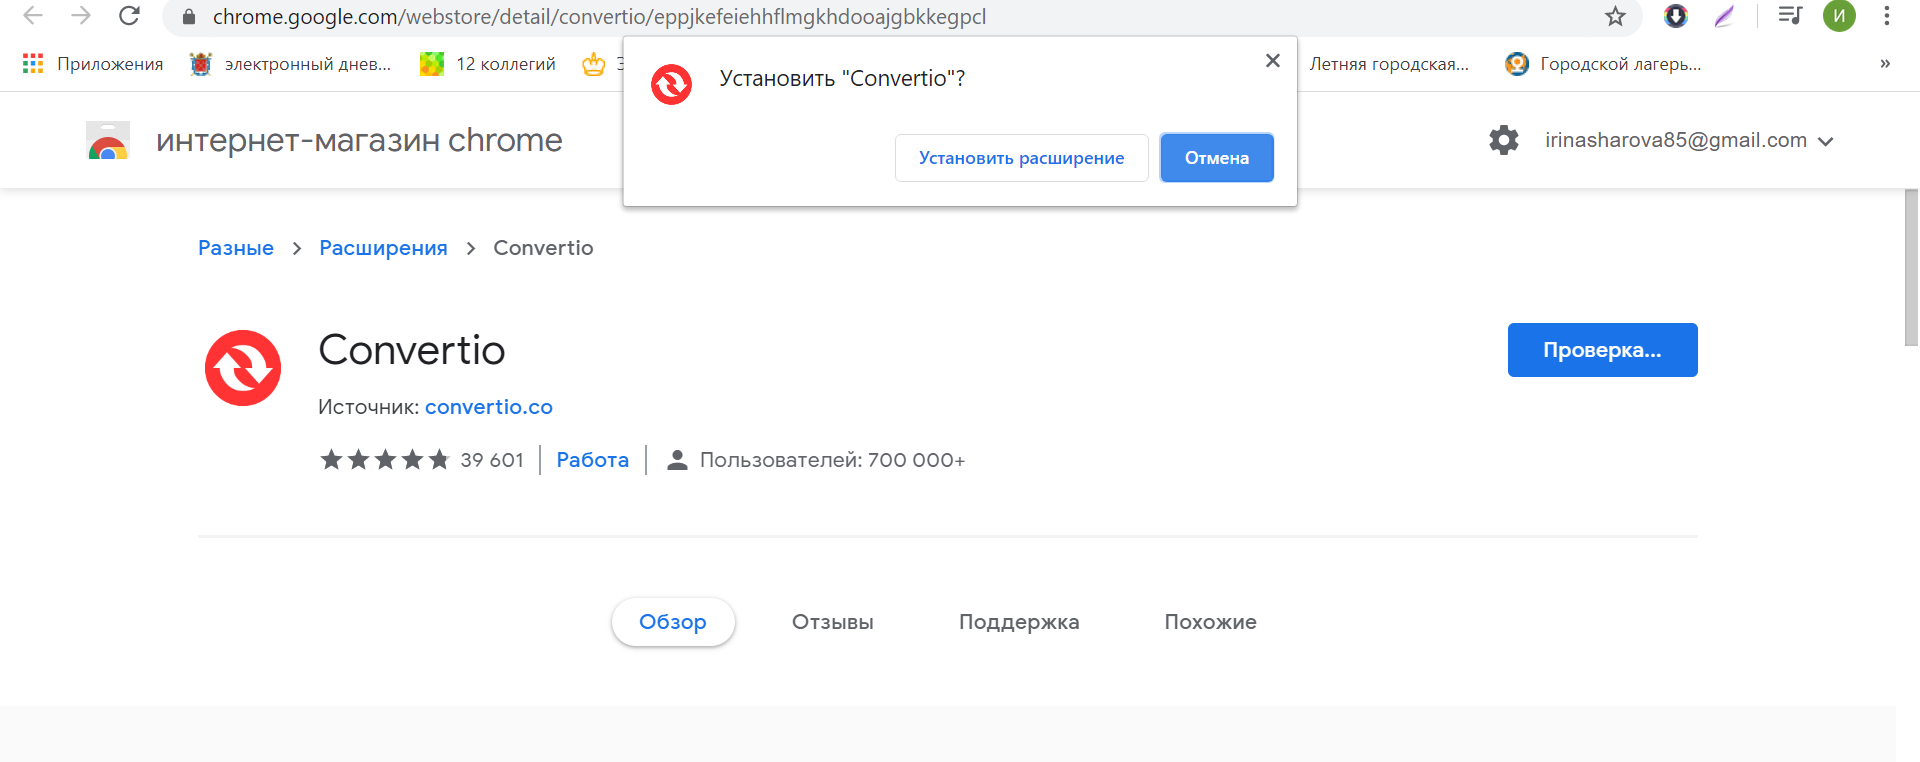The height and width of the screenshot is (762, 1920).
Task: Open the convertio.co source link
Action: pyautogui.click(x=488, y=407)
